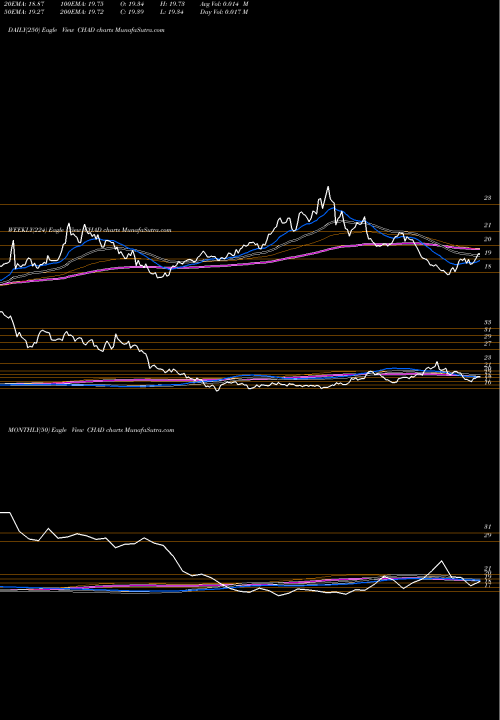The height and width of the screenshot is (720, 500).
Task: Click the 27 price label on weekly axis
Action: tap(487, 343)
